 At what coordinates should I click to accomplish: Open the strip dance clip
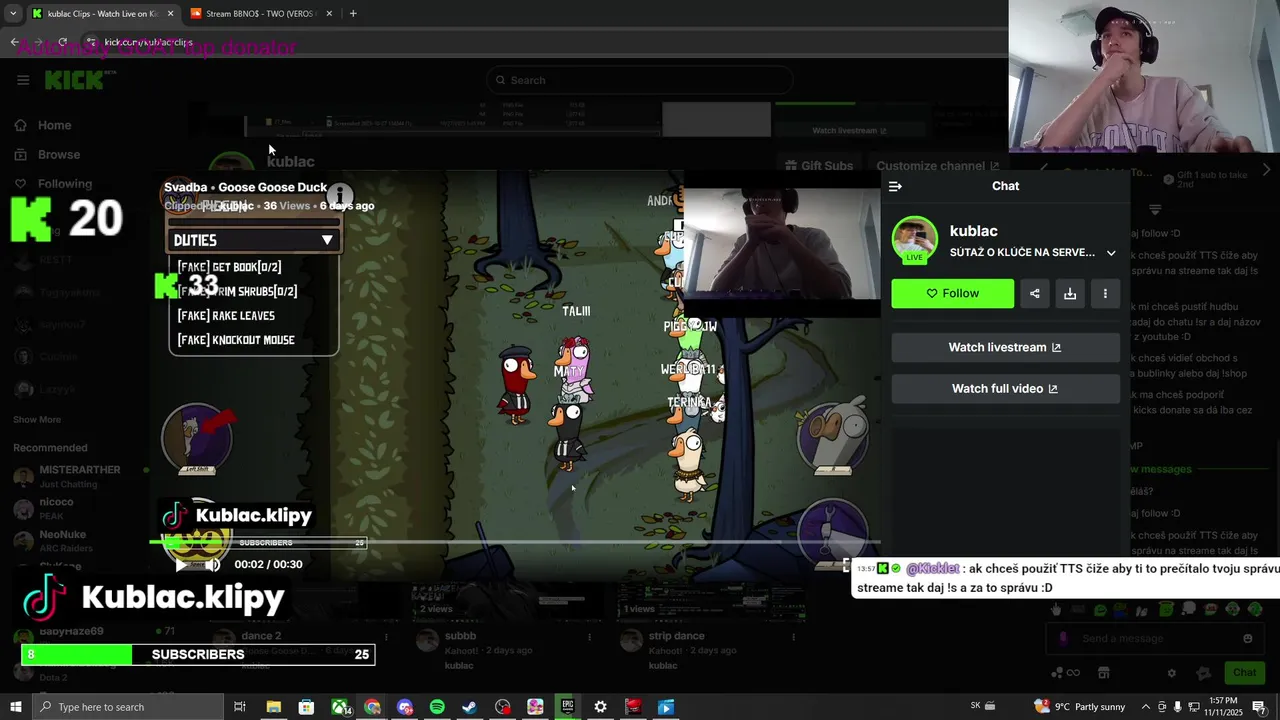click(x=676, y=636)
